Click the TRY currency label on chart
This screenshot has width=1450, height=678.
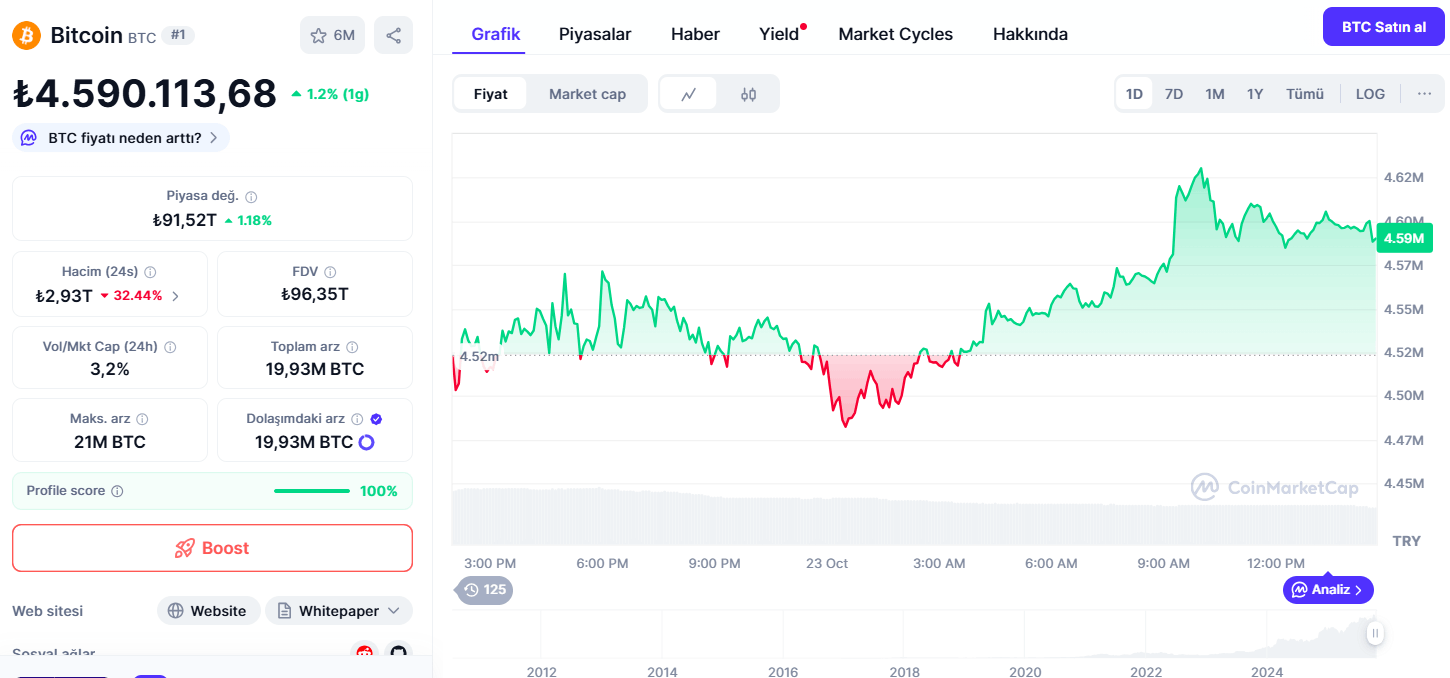[x=1406, y=541]
